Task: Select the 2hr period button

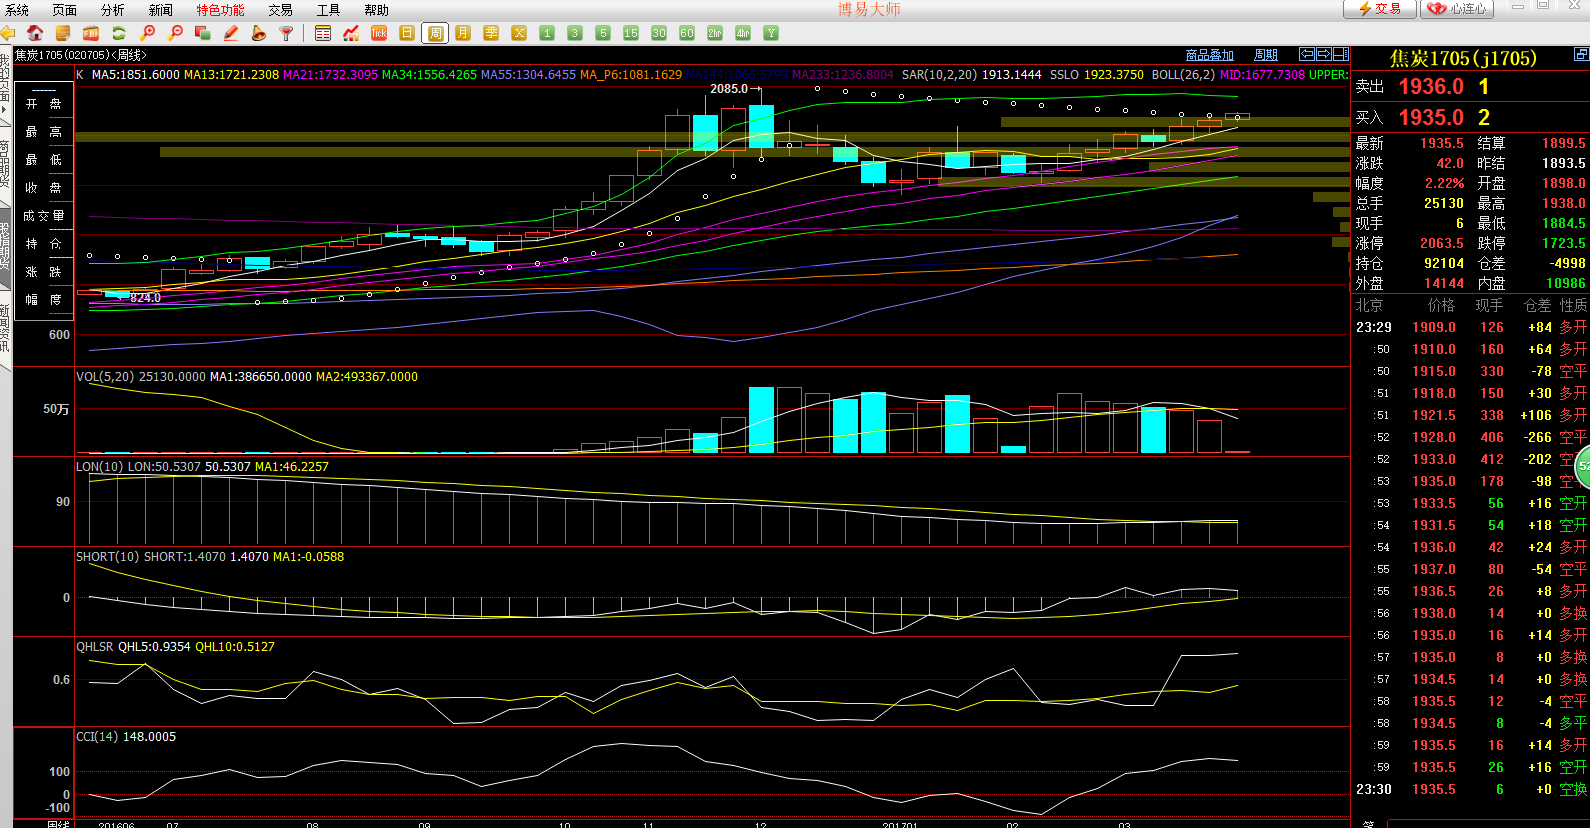Action: click(715, 33)
